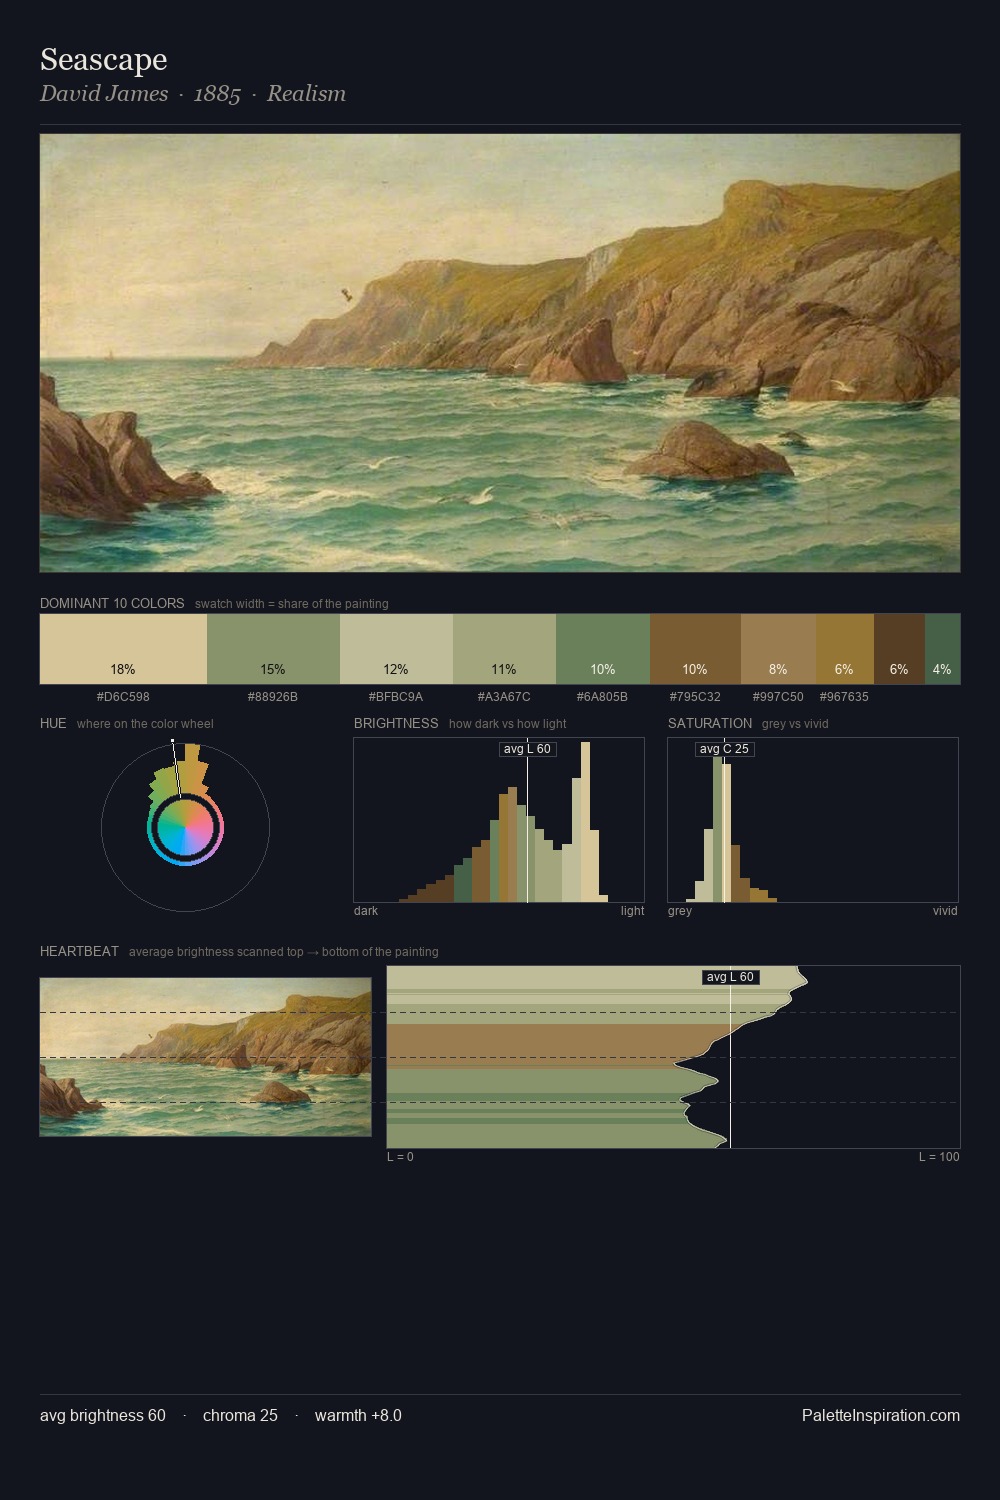Viewport: 1000px width, 1500px height.
Task: Click the style label 'Realism'
Action: (306, 94)
